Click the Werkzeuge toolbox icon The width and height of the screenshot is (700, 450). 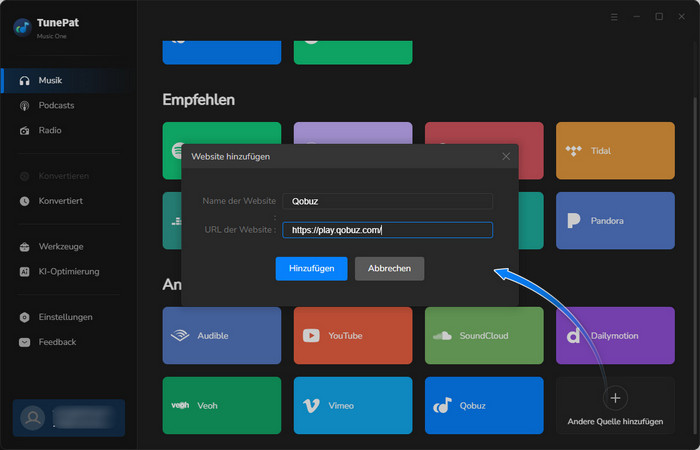[x=25, y=247]
